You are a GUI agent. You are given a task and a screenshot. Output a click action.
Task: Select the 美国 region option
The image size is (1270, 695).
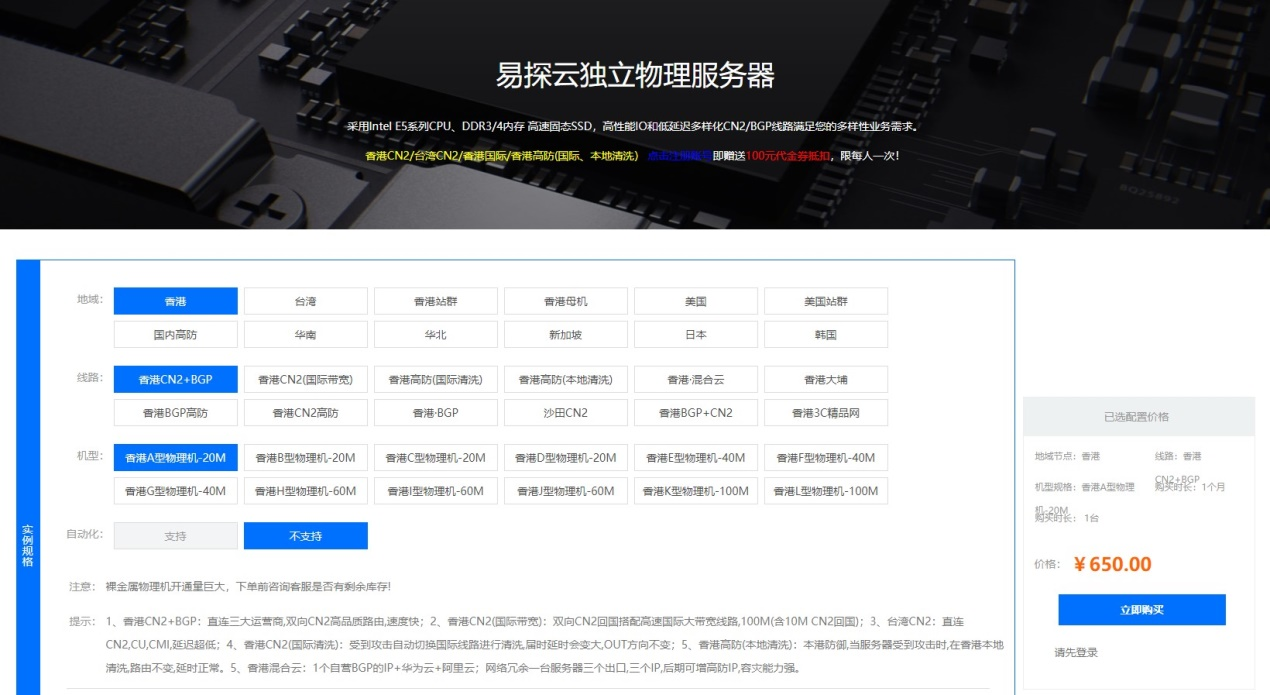click(x=696, y=300)
